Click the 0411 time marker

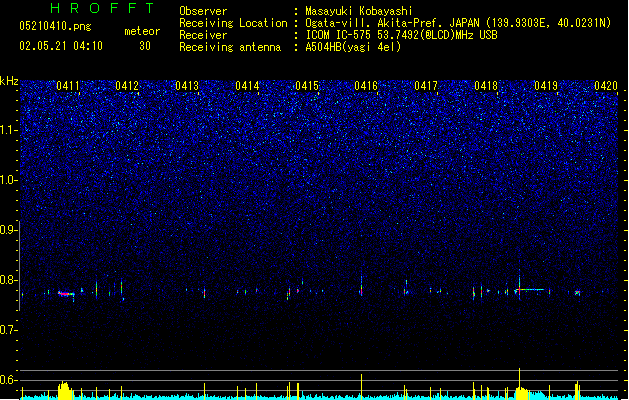click(68, 86)
